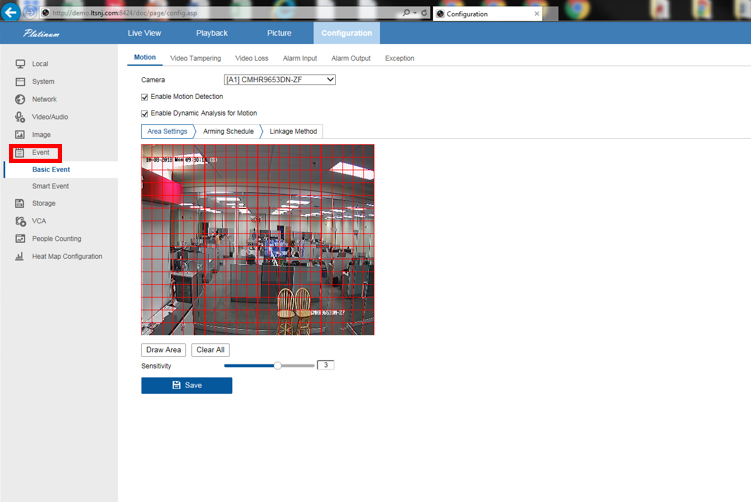751x502 pixels.
Task: Click the Save button
Action: (186, 385)
